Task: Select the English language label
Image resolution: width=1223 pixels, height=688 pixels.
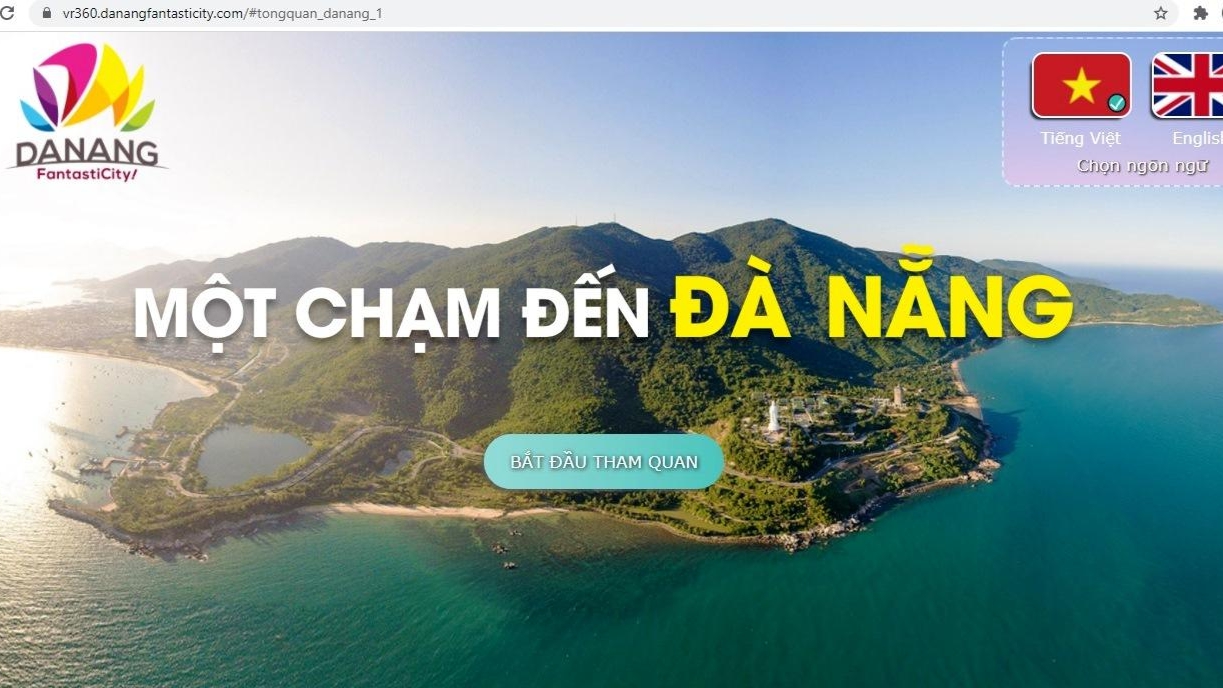Action: 1197,138
